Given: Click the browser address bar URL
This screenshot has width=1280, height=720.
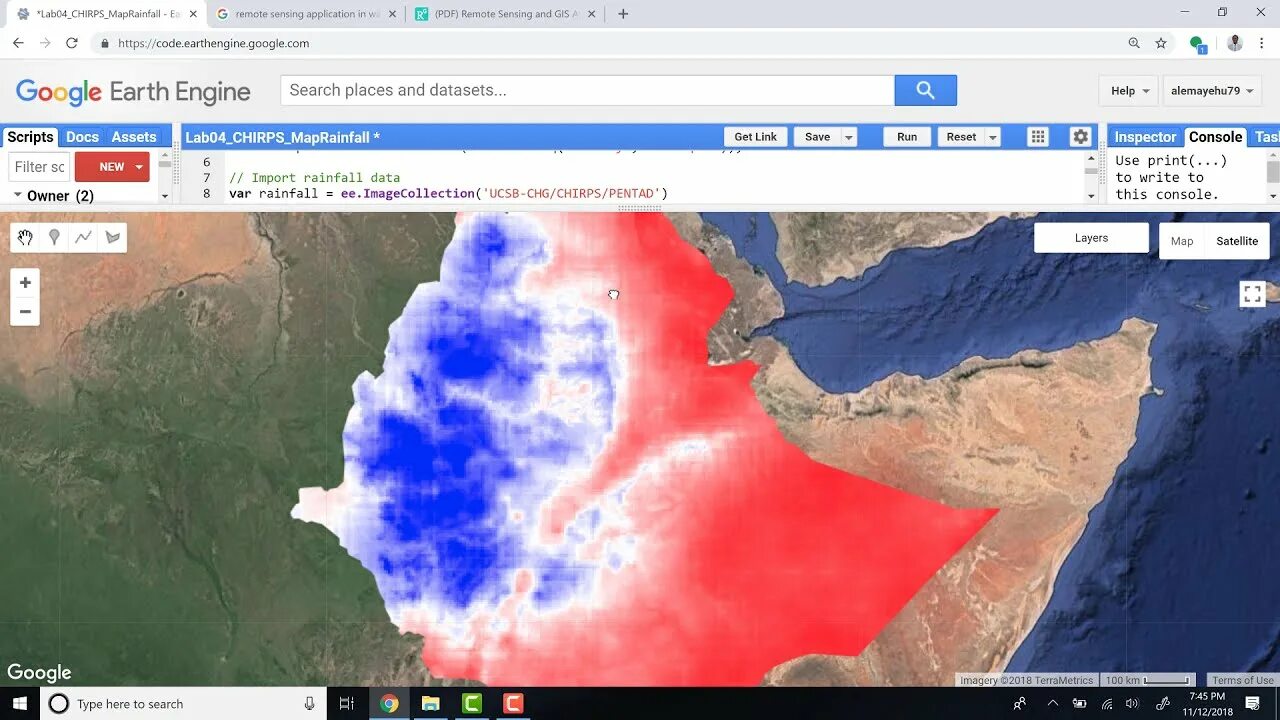Looking at the screenshot, I should click(x=213, y=43).
